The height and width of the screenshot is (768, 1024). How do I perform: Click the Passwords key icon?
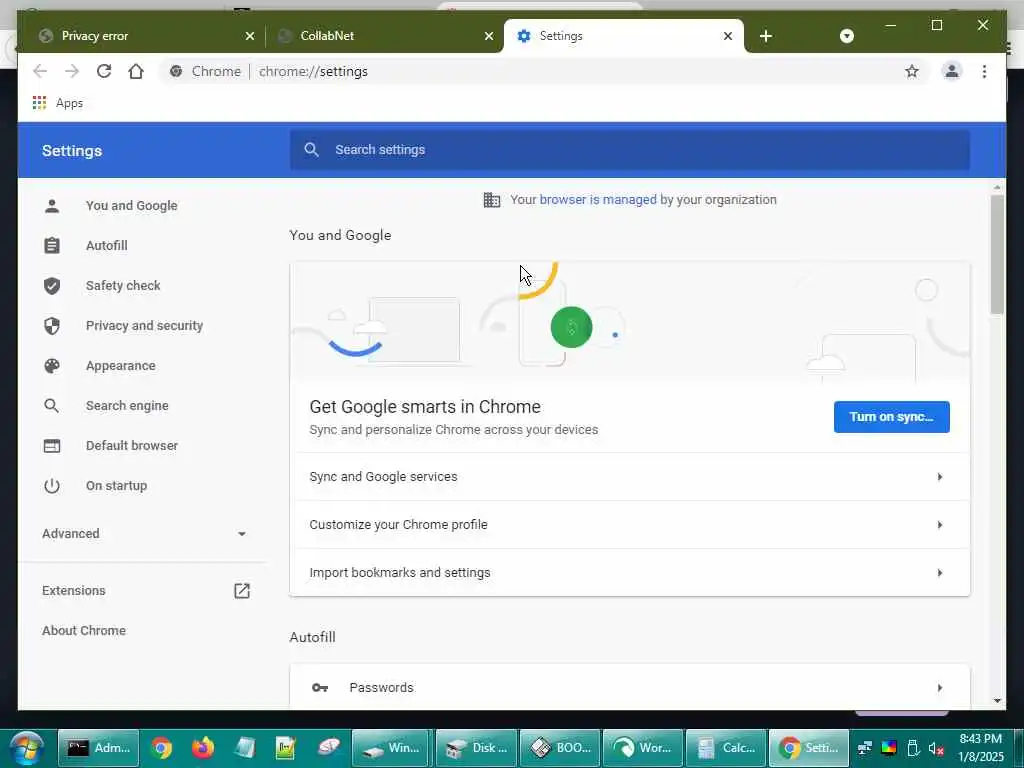[x=319, y=687]
